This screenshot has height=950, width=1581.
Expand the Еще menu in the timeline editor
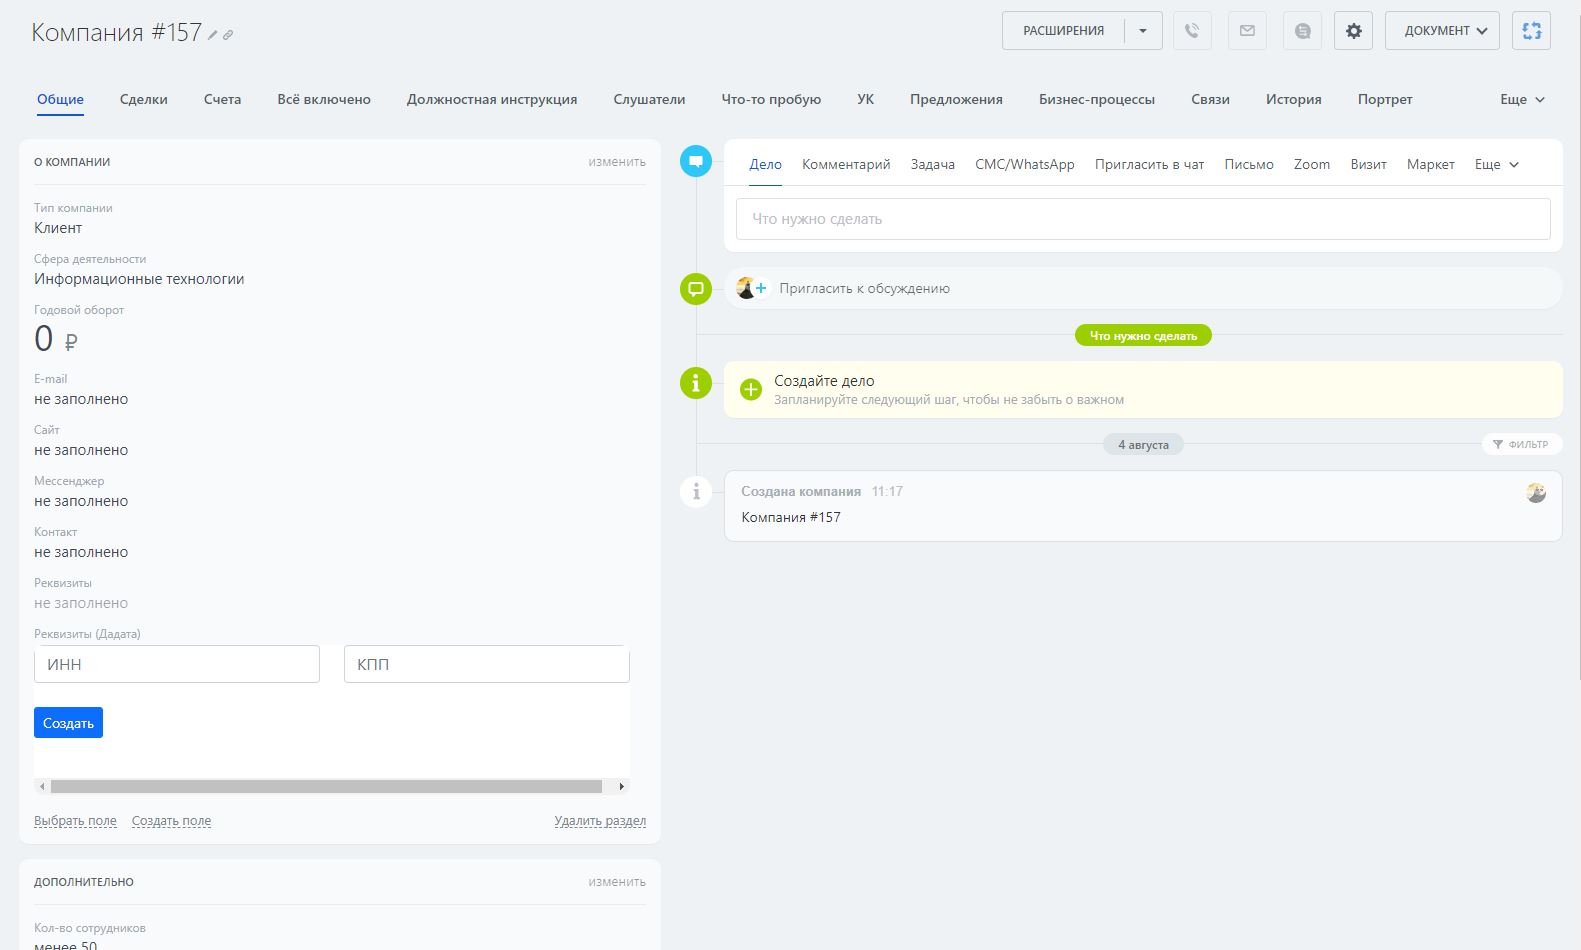(1496, 164)
